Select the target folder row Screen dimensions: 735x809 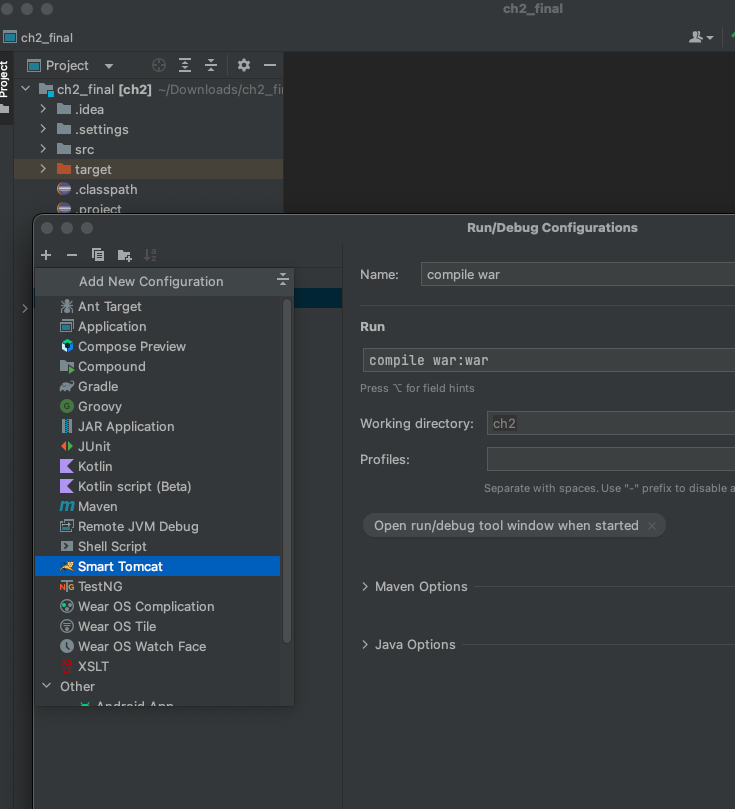coord(149,169)
